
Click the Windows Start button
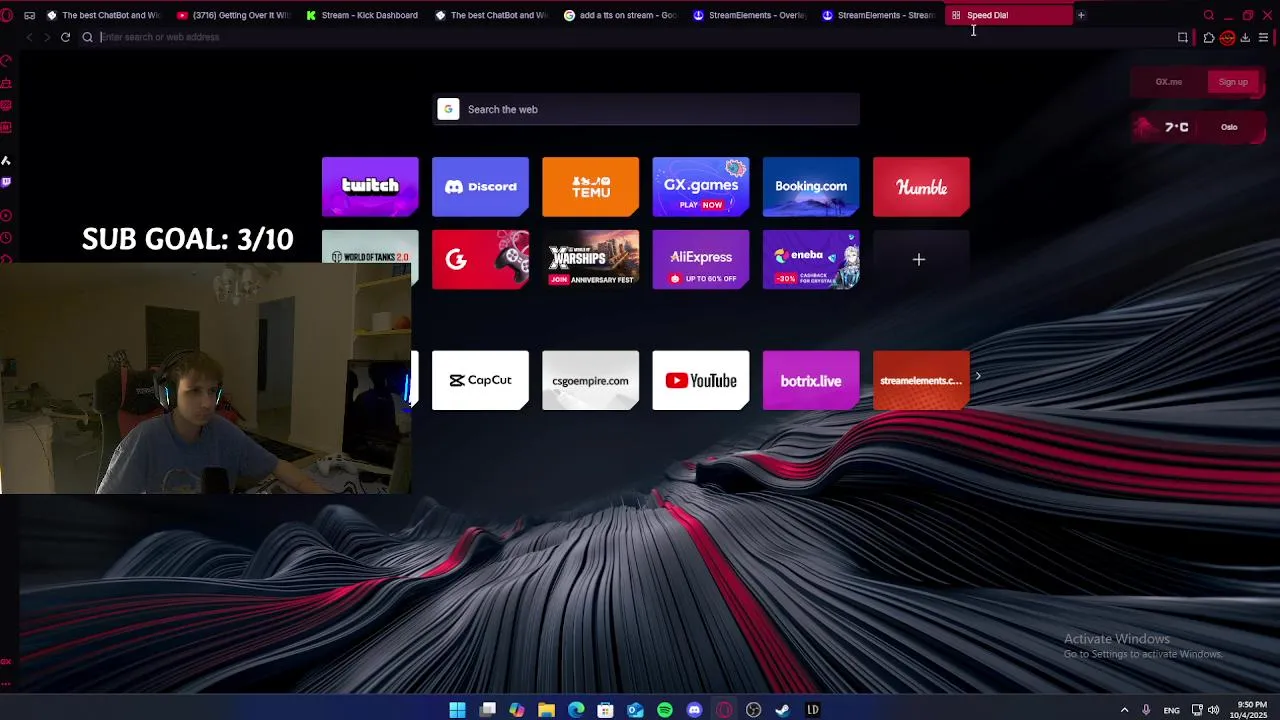(x=457, y=710)
